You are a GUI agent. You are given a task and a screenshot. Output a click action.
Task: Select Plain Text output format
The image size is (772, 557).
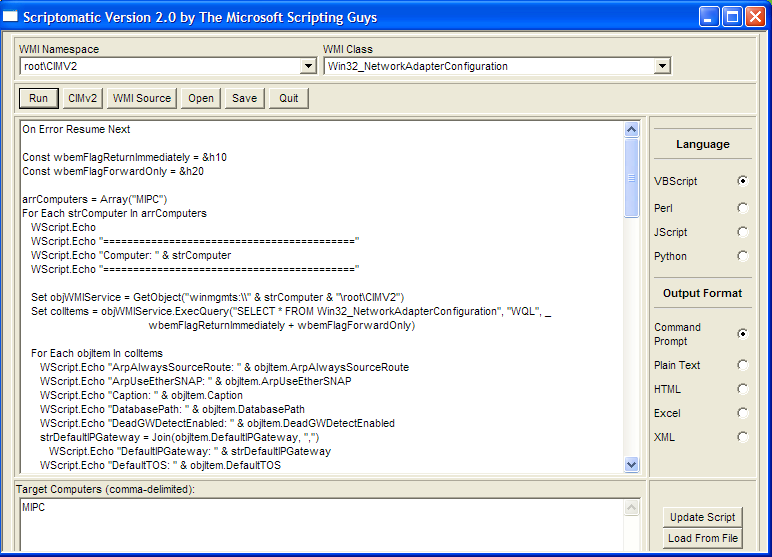coord(742,365)
